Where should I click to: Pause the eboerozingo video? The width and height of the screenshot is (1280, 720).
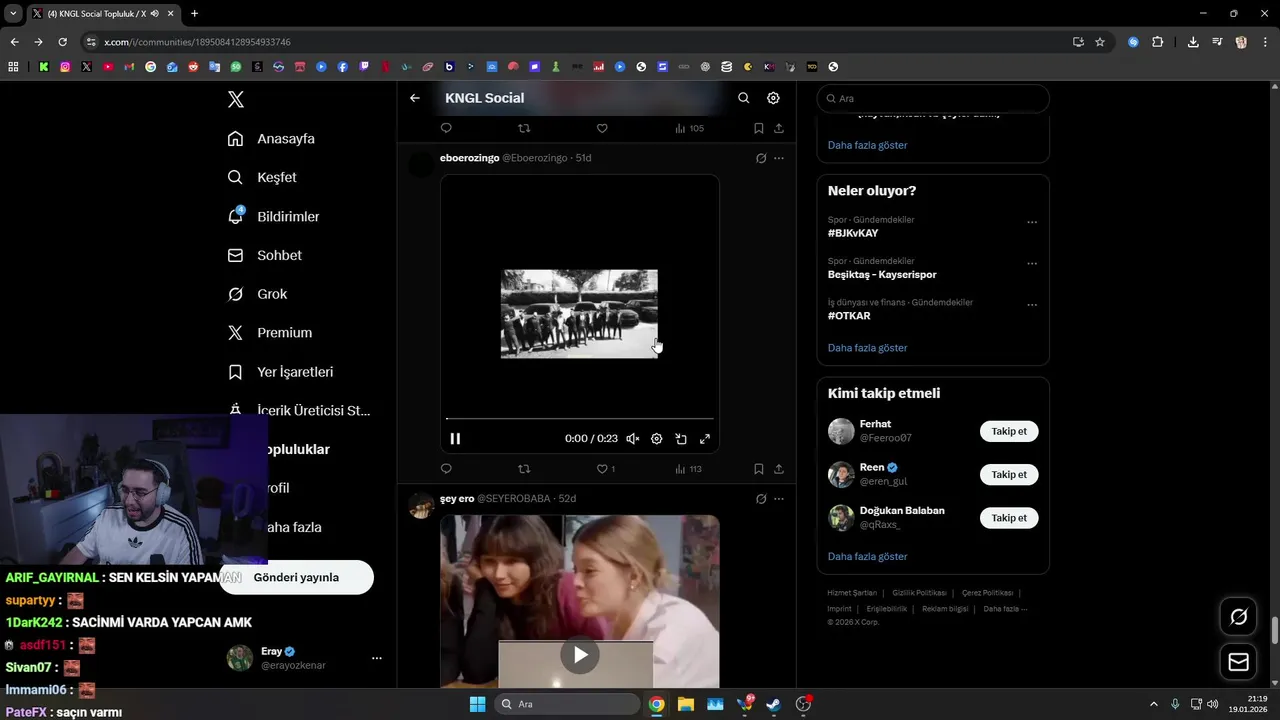(455, 438)
